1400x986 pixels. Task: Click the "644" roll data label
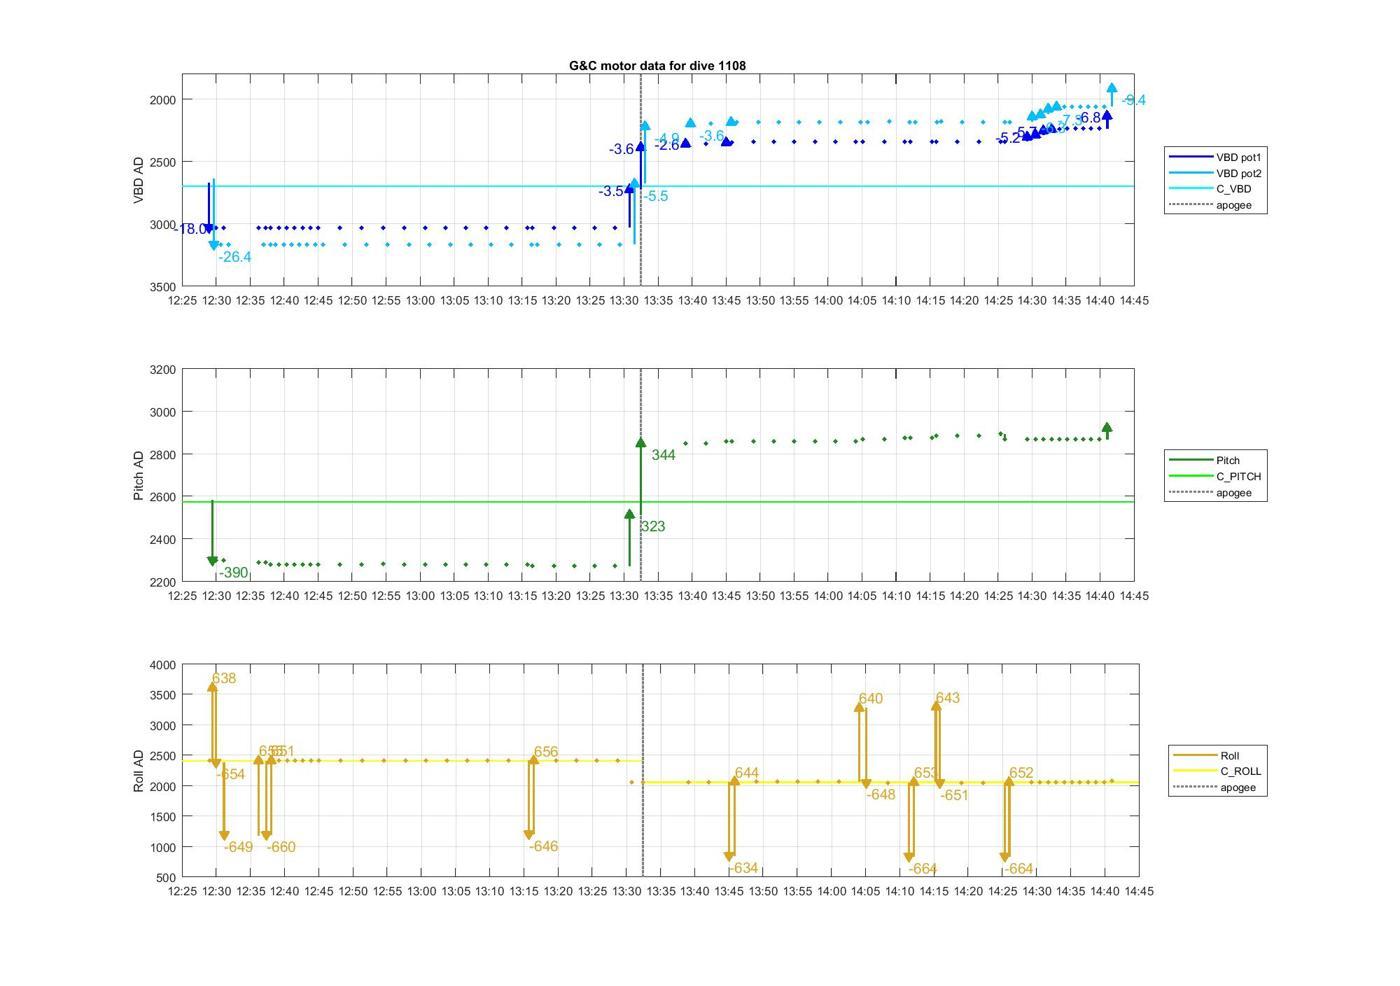747,773
